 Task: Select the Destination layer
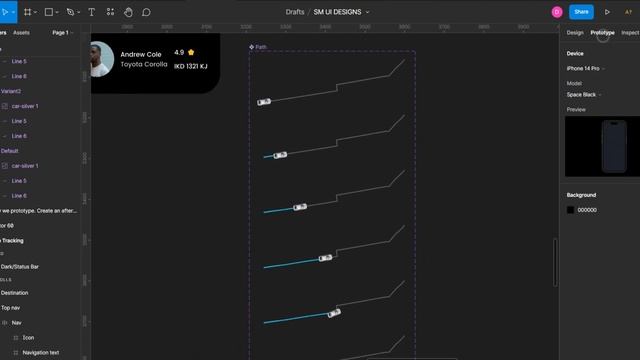click(x=14, y=293)
